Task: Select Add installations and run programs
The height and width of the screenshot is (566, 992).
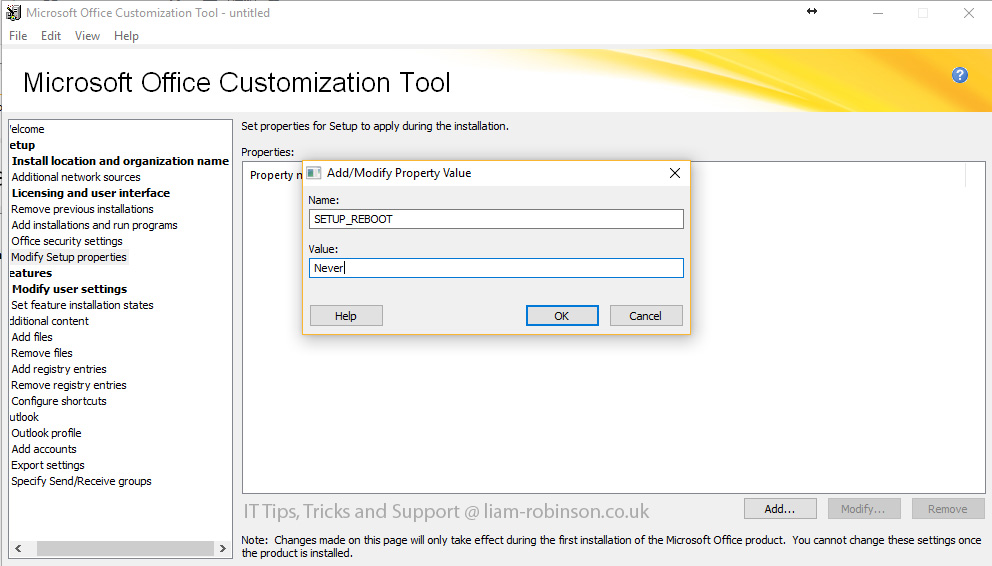Action: point(94,225)
